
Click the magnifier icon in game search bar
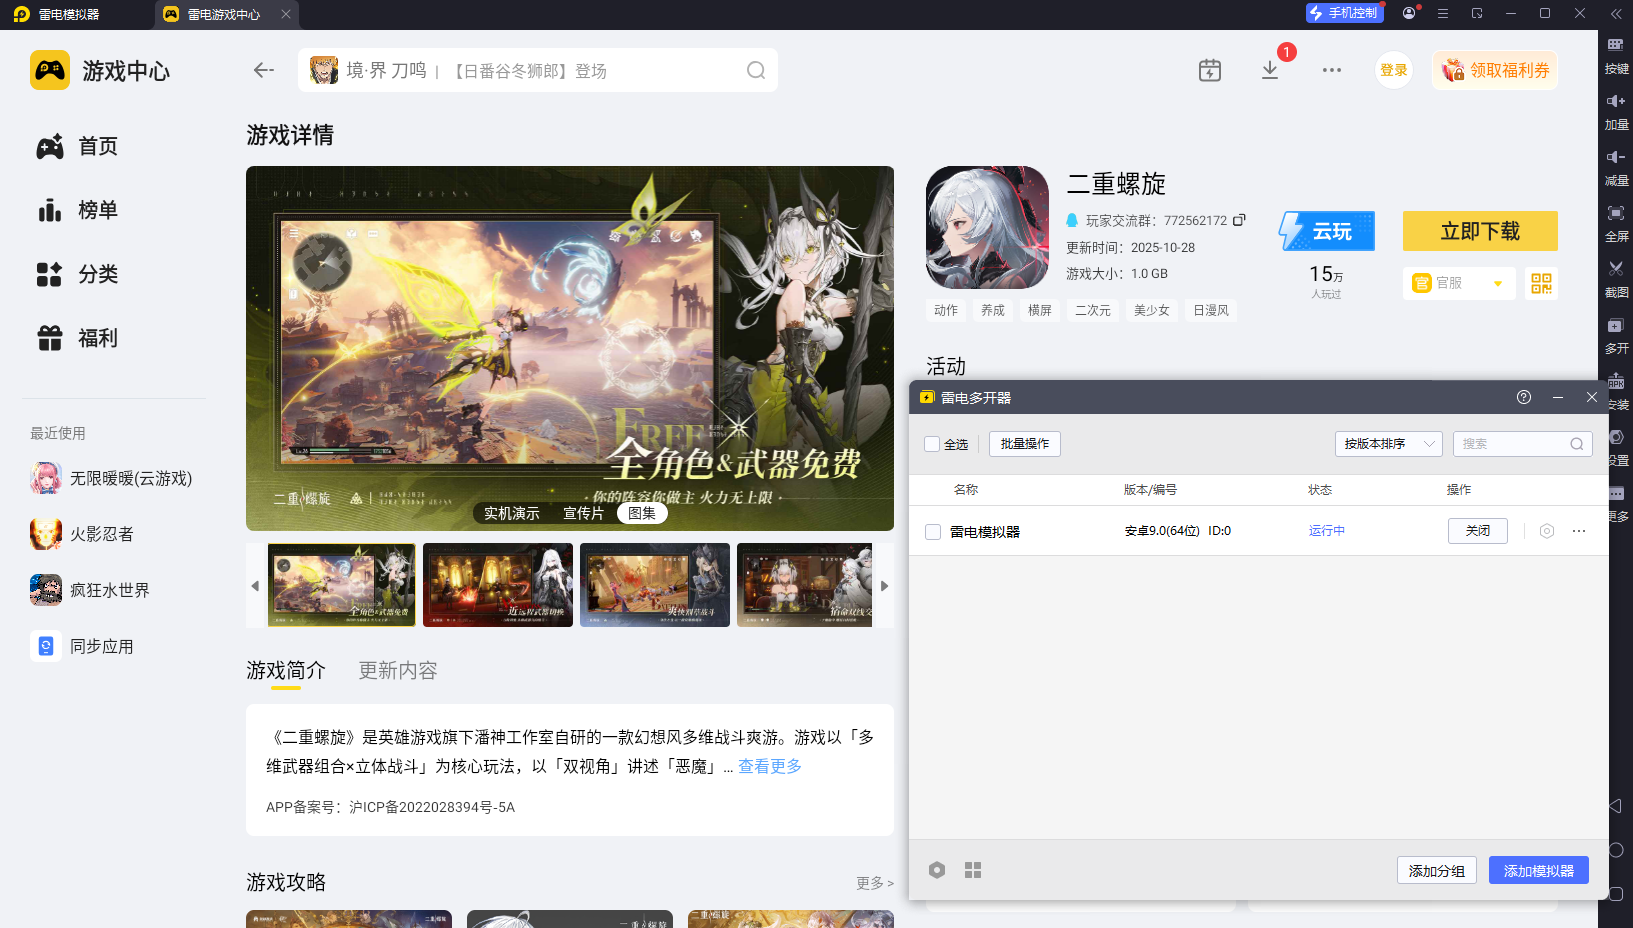756,70
